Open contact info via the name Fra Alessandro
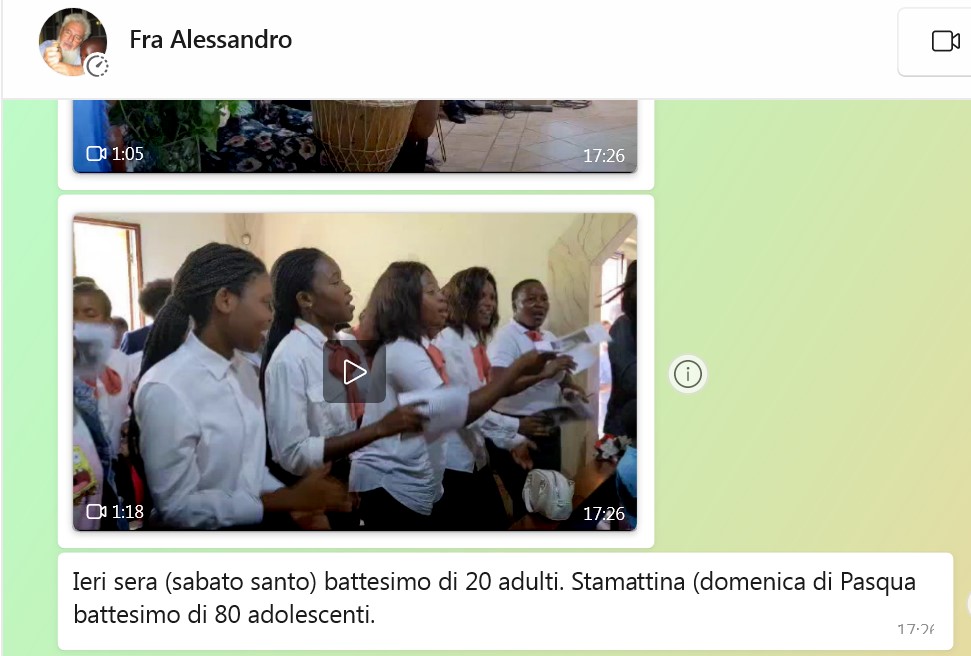 coord(211,40)
